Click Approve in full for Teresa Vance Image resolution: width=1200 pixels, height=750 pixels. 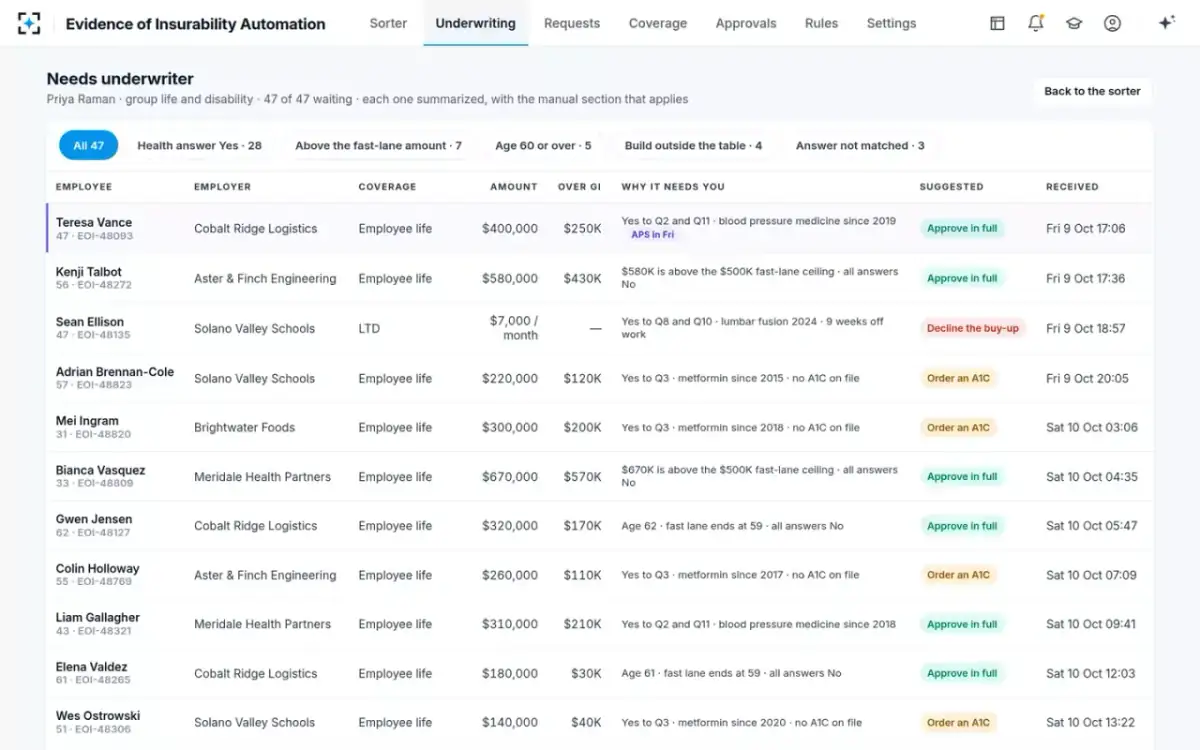click(962, 228)
